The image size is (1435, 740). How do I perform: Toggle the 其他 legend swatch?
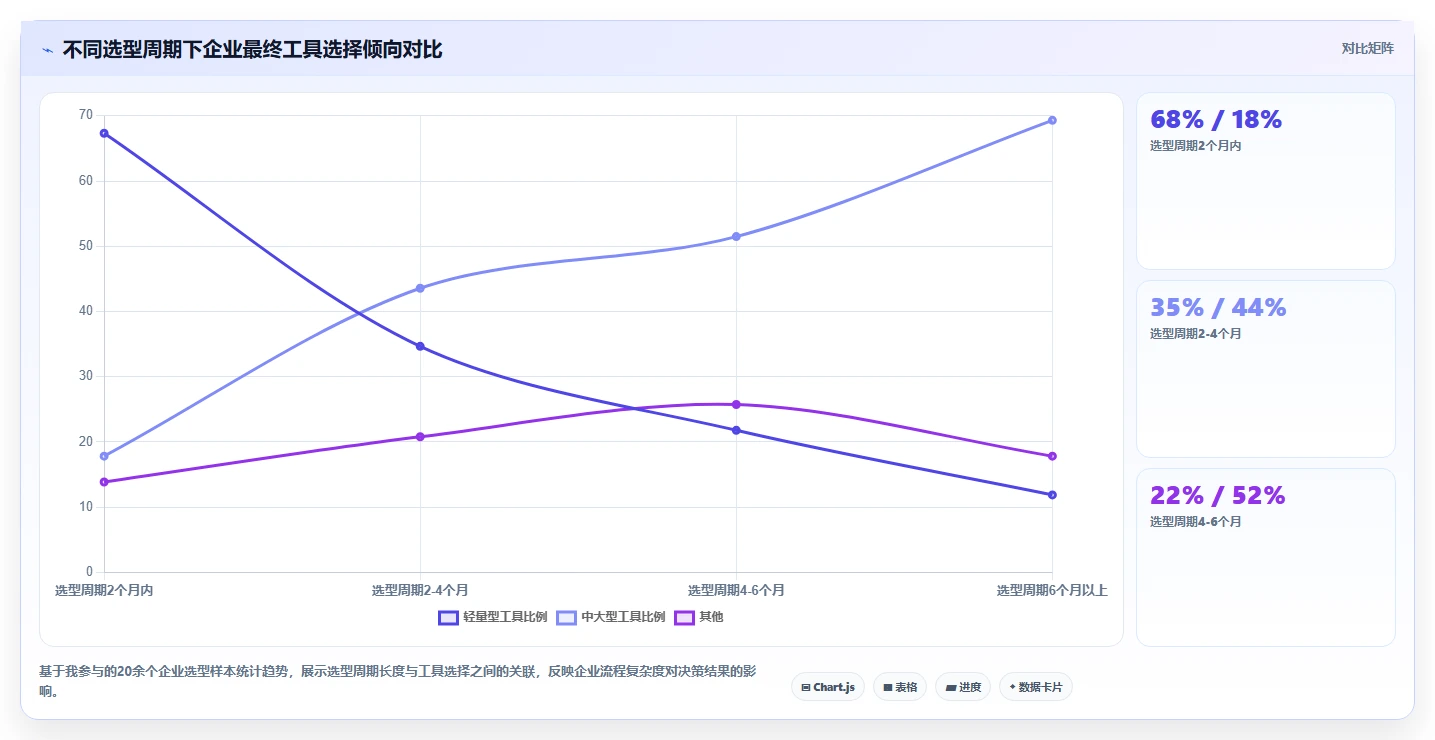click(x=684, y=617)
